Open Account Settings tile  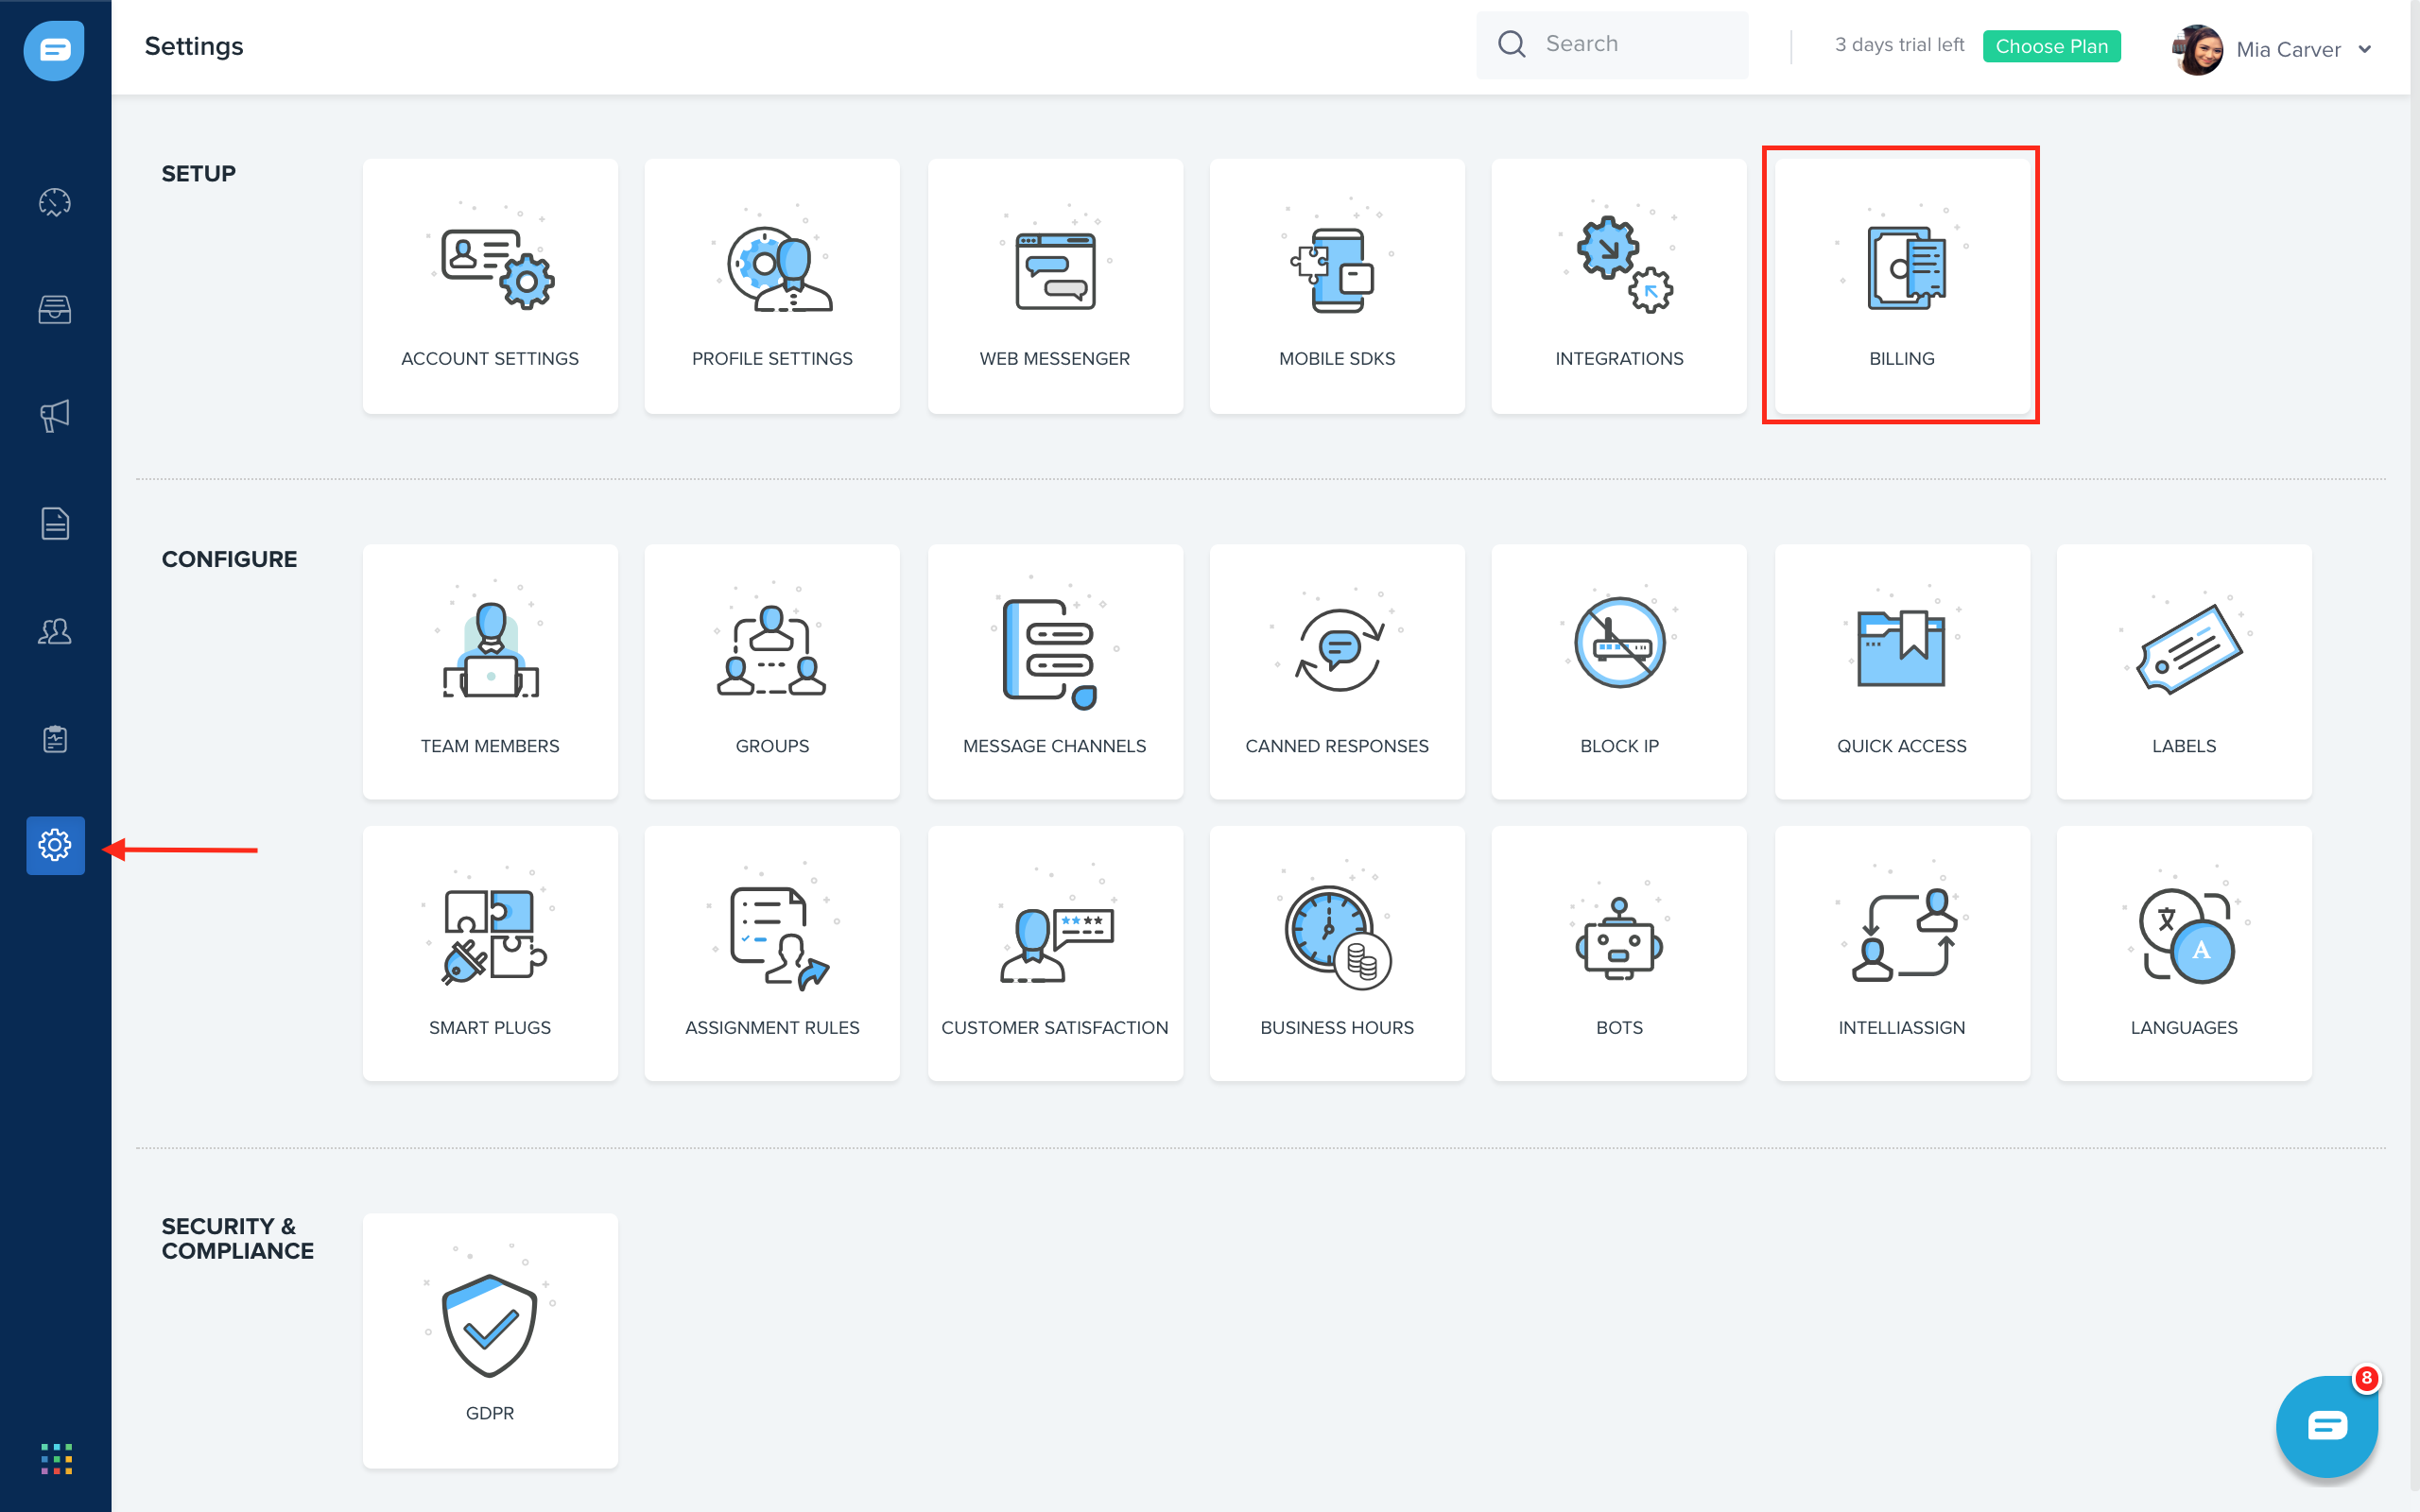(490, 286)
